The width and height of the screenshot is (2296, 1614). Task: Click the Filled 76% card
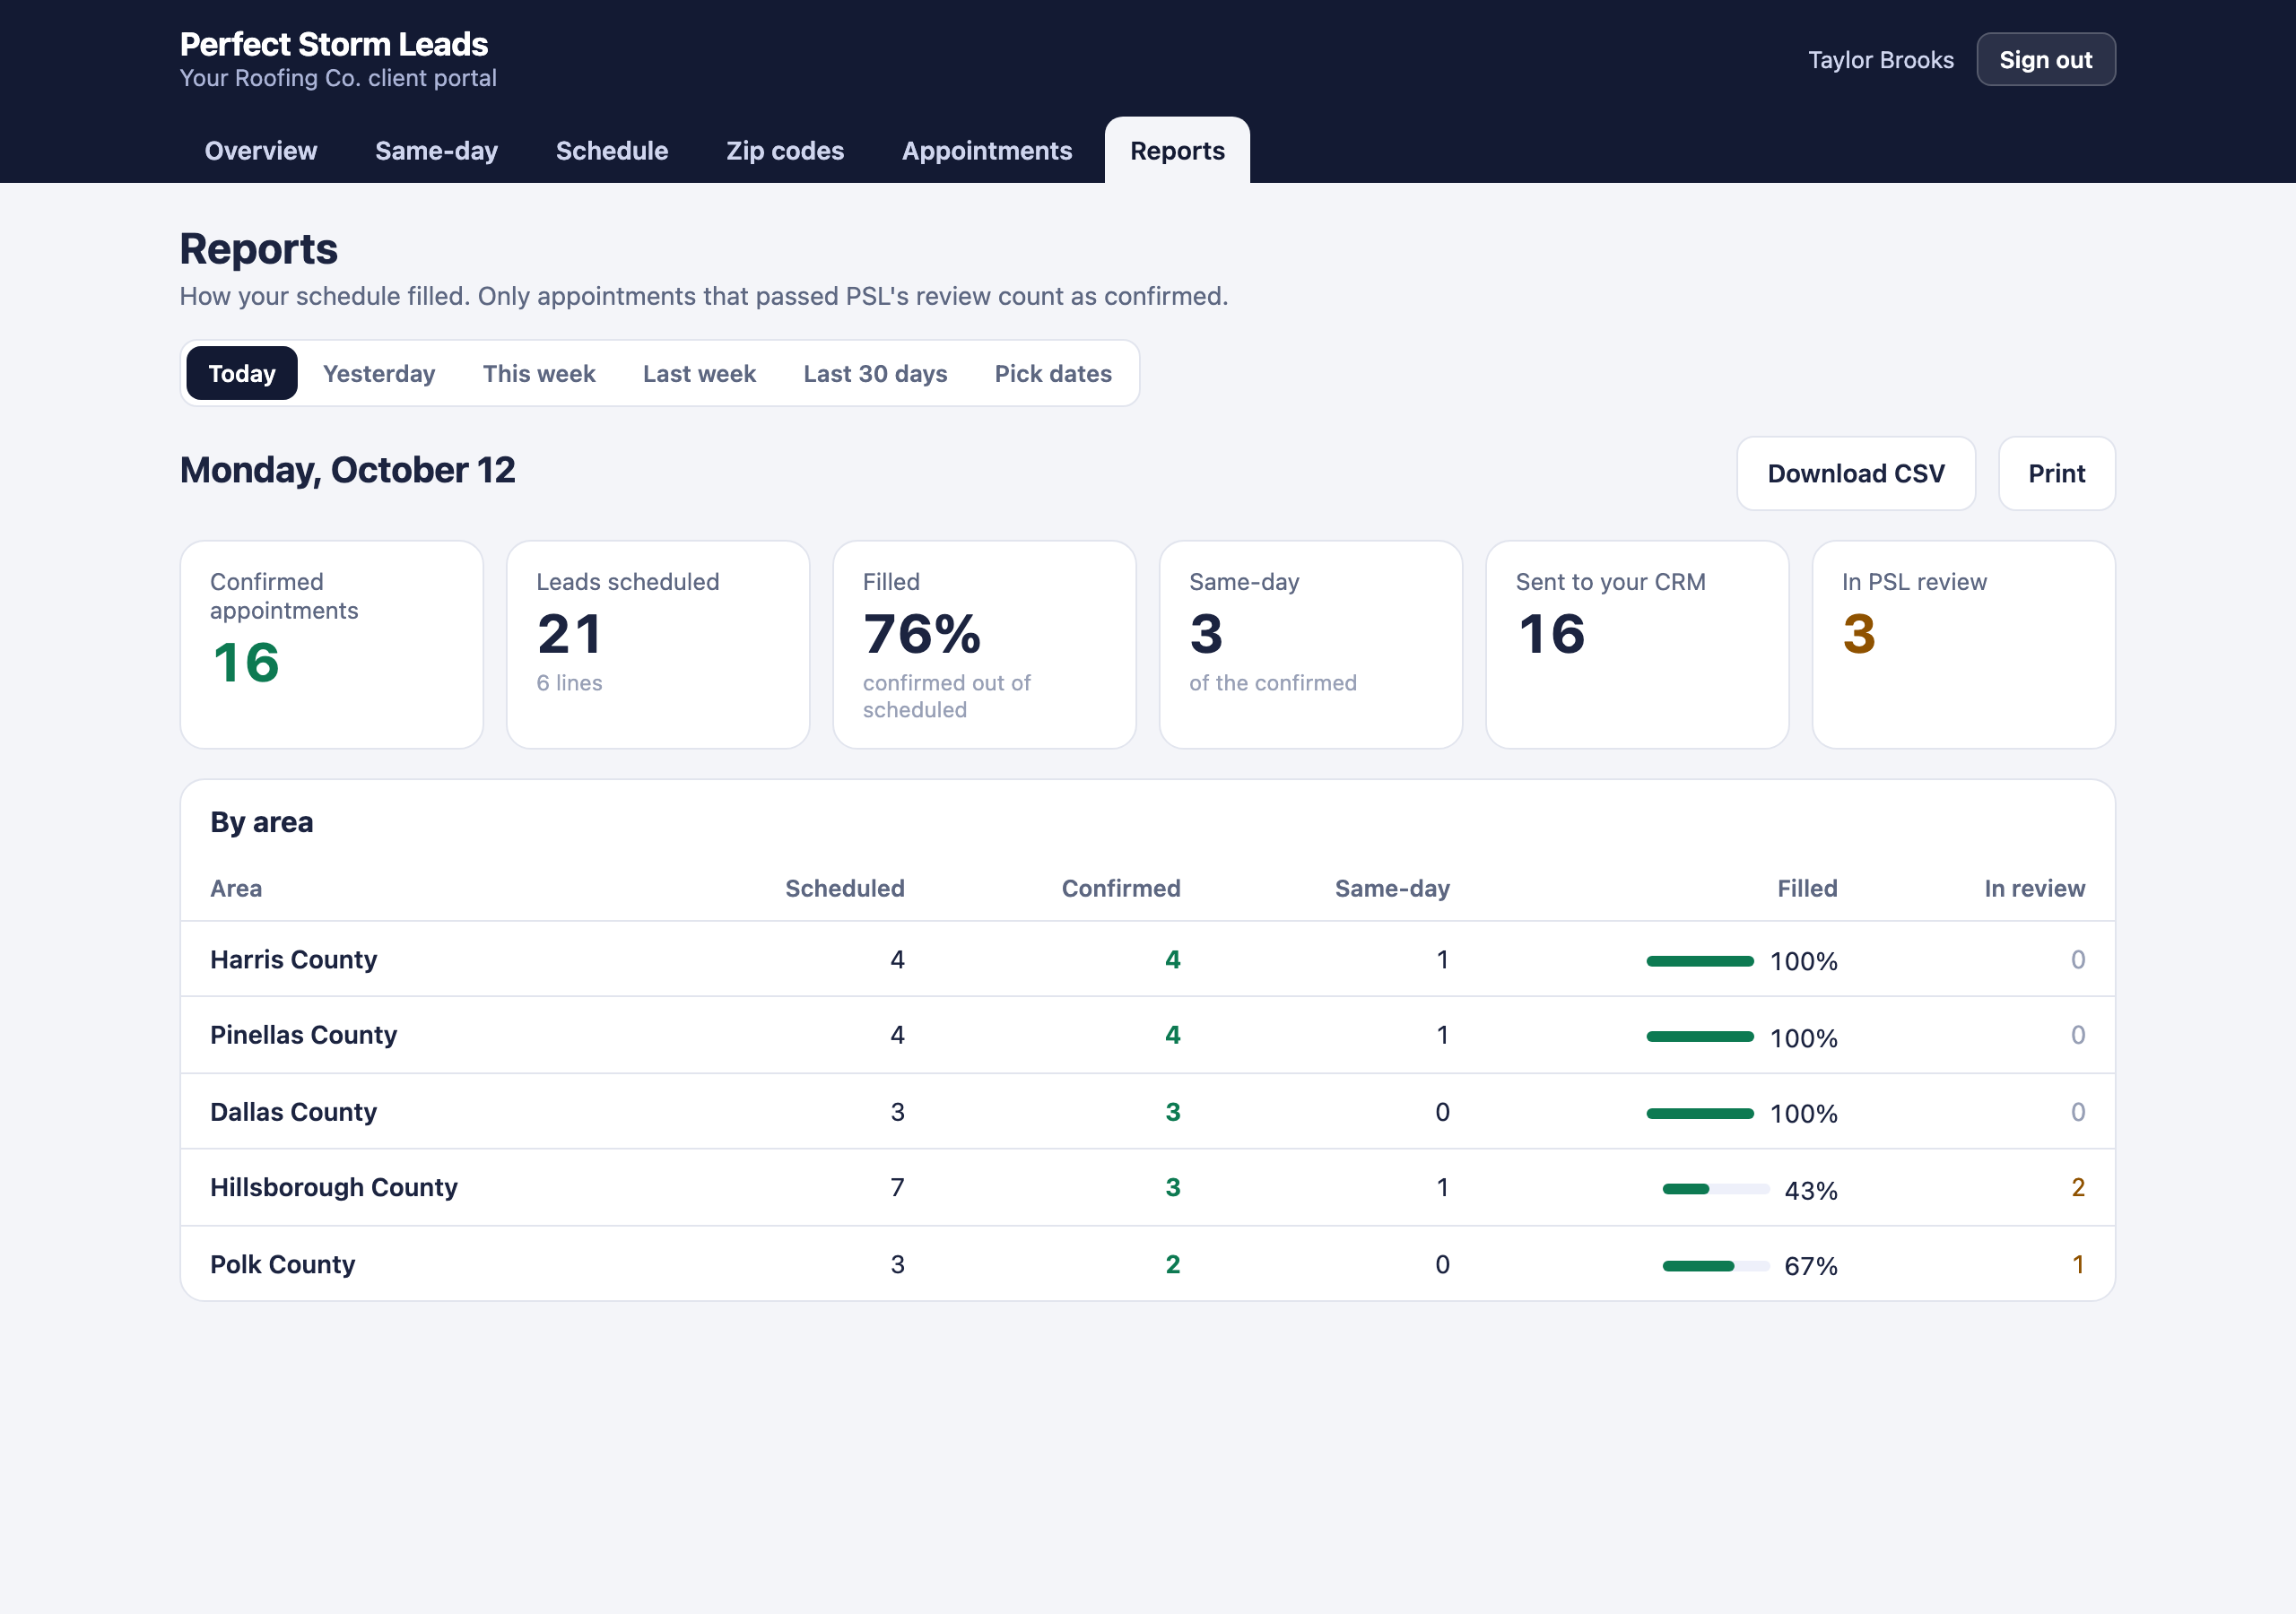click(985, 645)
